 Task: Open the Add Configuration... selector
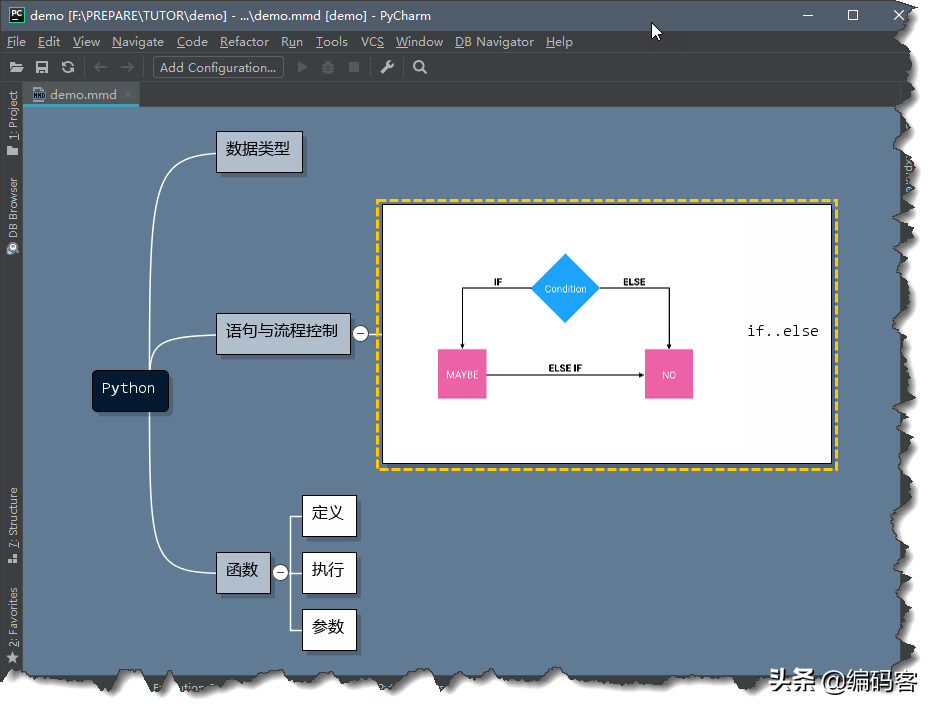point(218,67)
